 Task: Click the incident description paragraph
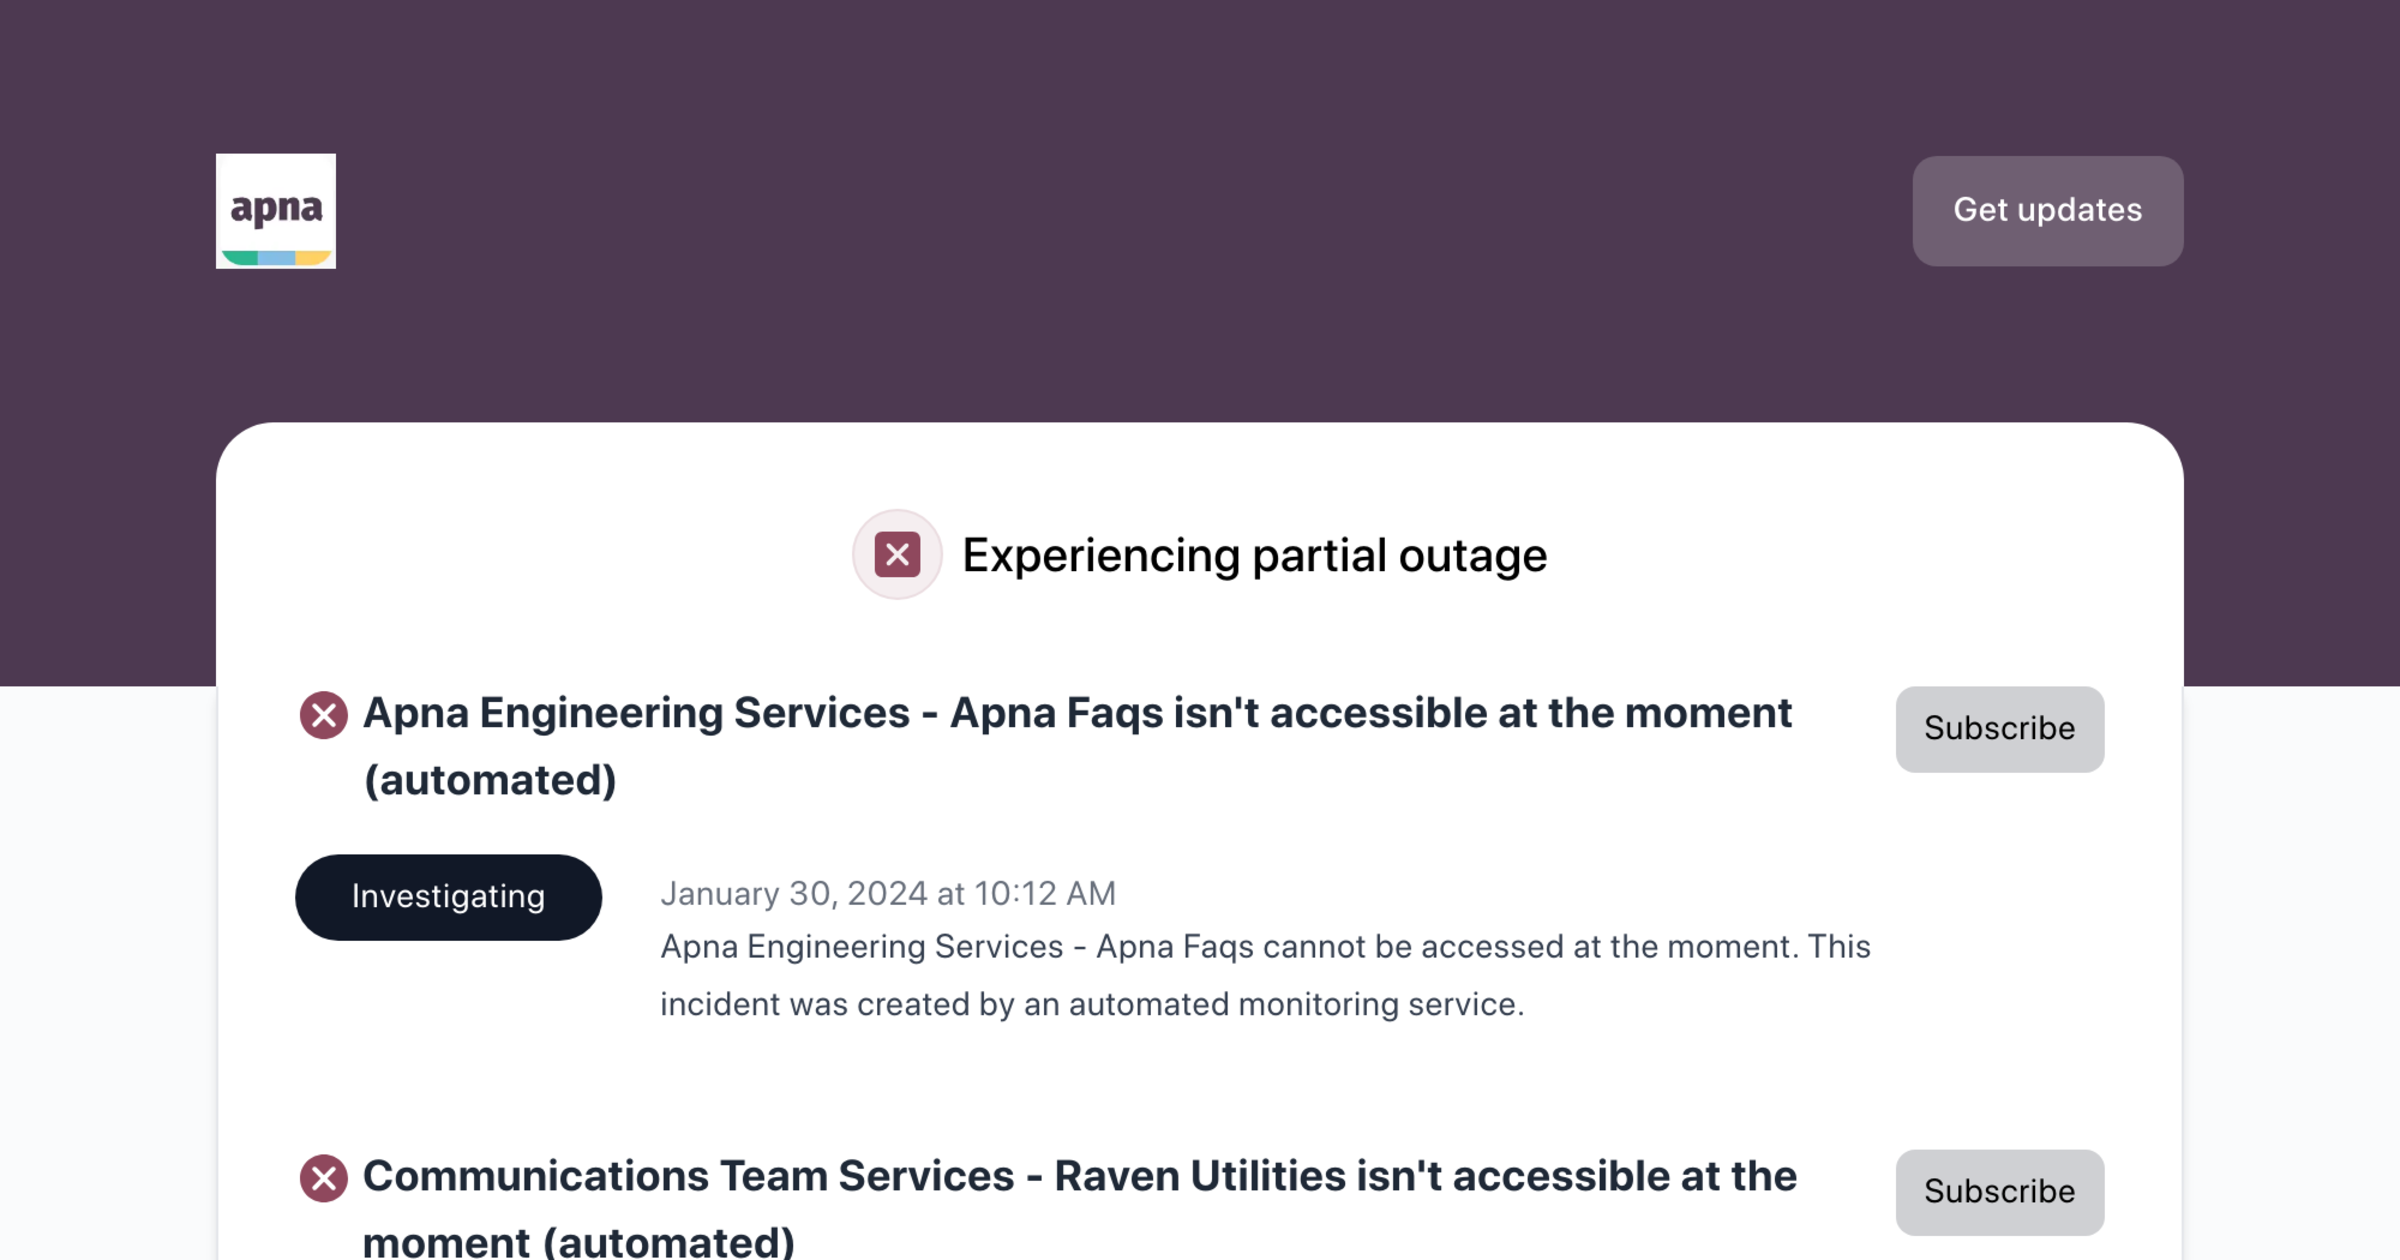(1265, 975)
